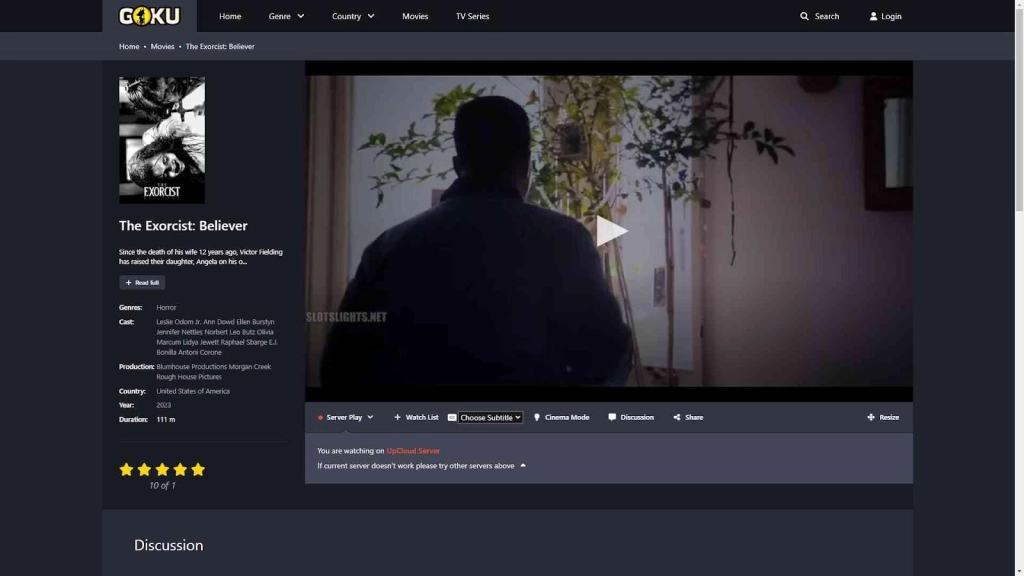Click the Search magnifier icon

[804, 16]
